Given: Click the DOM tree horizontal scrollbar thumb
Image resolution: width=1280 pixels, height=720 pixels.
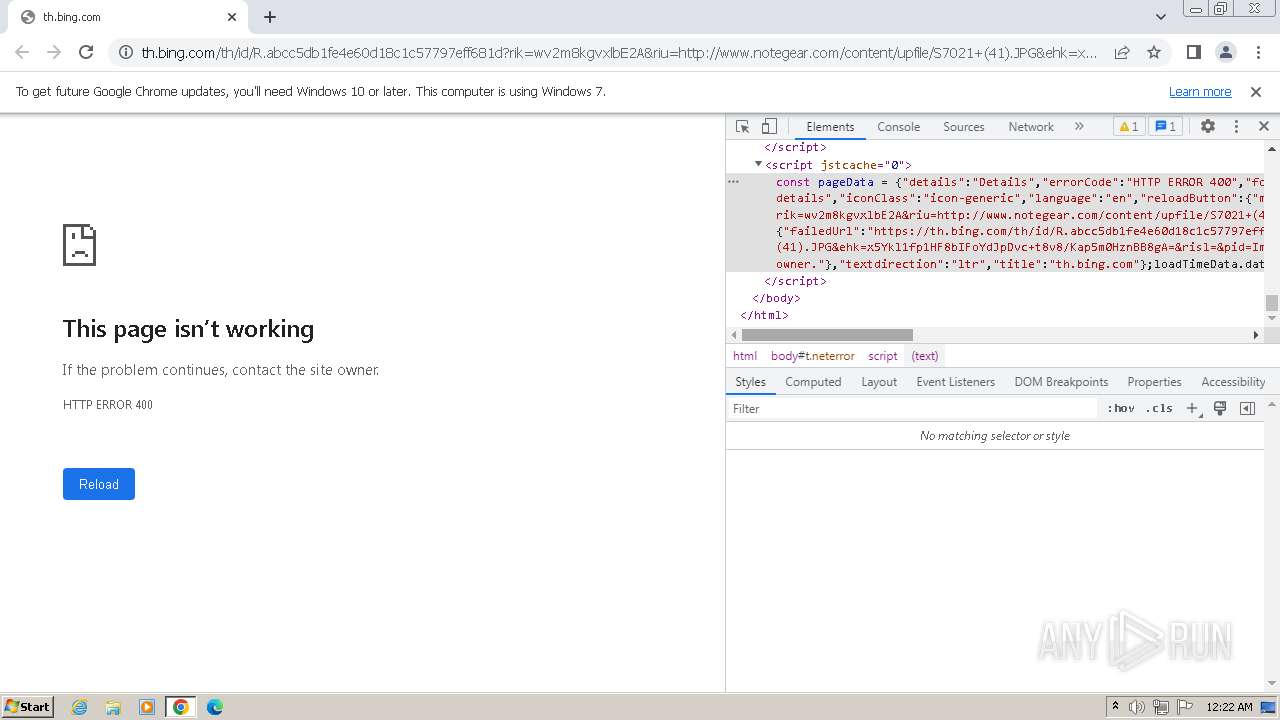Looking at the screenshot, I should point(827,335).
